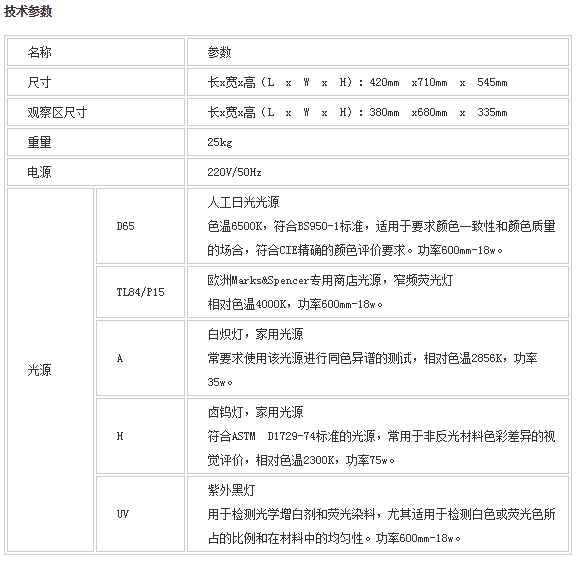Click the 相对色温2856K description line
Viewport: 578px width, 564px height.
(x=372, y=358)
